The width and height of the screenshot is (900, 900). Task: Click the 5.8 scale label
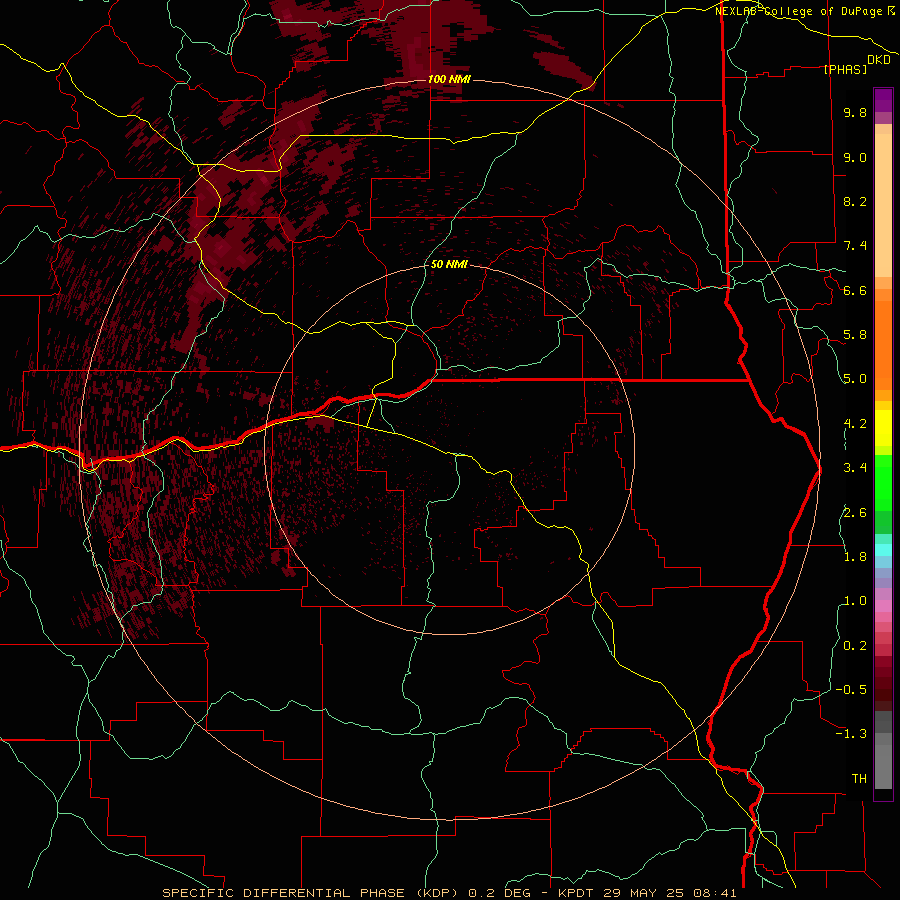[x=855, y=335]
